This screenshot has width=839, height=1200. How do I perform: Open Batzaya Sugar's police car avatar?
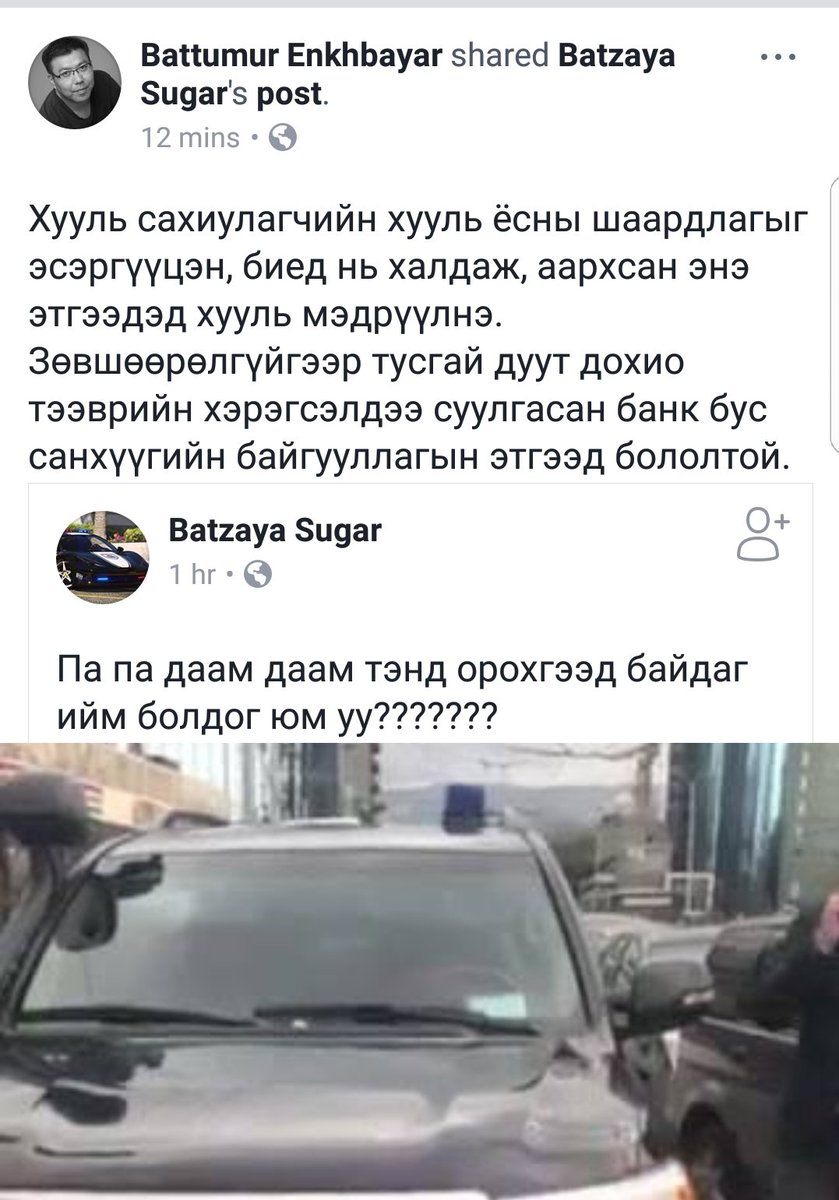coord(102,557)
